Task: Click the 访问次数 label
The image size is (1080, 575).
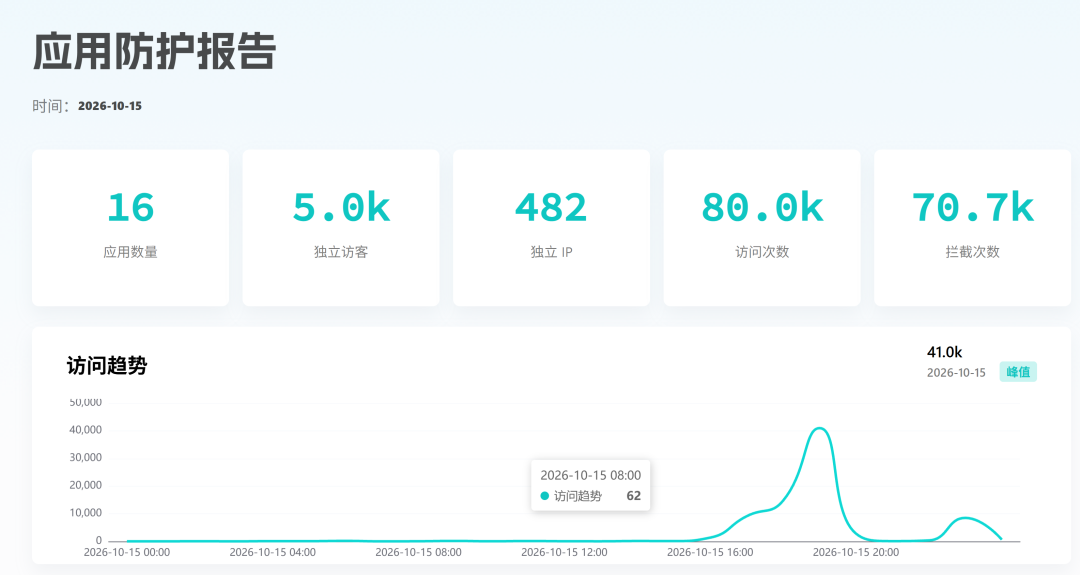Action: [762, 252]
